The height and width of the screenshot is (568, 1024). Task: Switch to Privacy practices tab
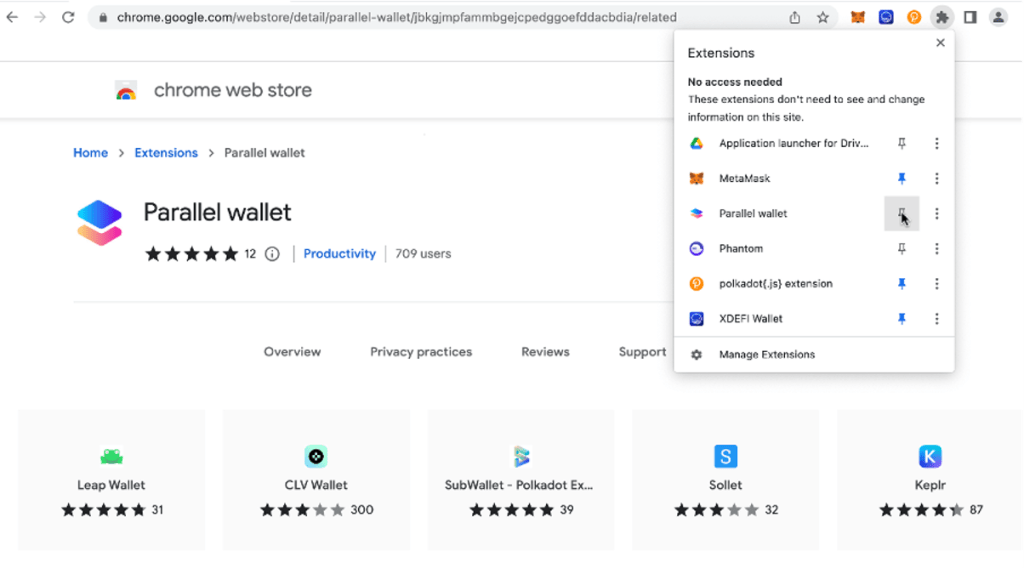point(421,352)
